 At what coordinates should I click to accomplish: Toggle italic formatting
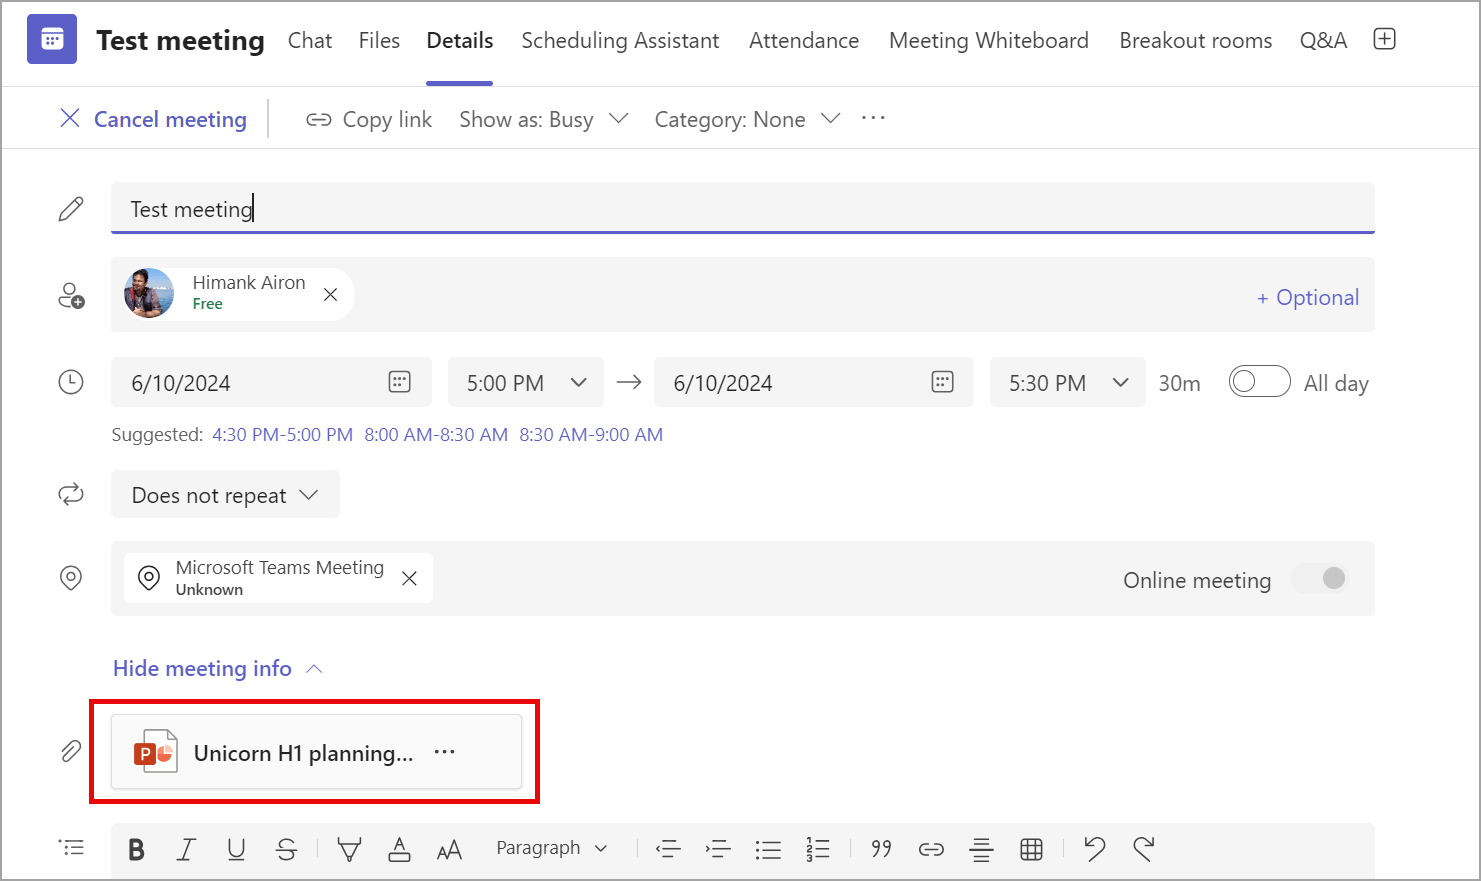tap(186, 850)
